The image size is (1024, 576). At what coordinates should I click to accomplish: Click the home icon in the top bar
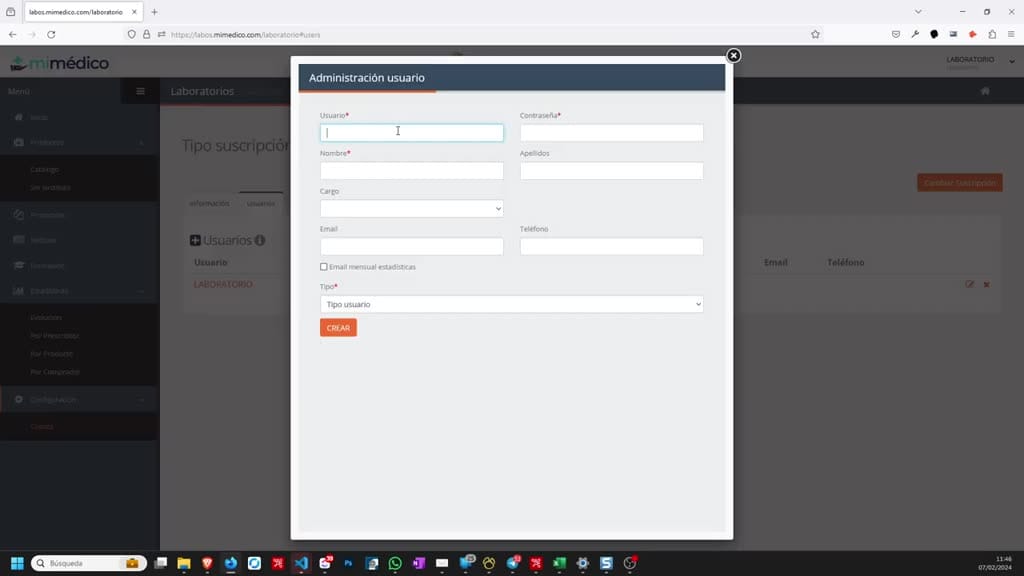point(985,91)
